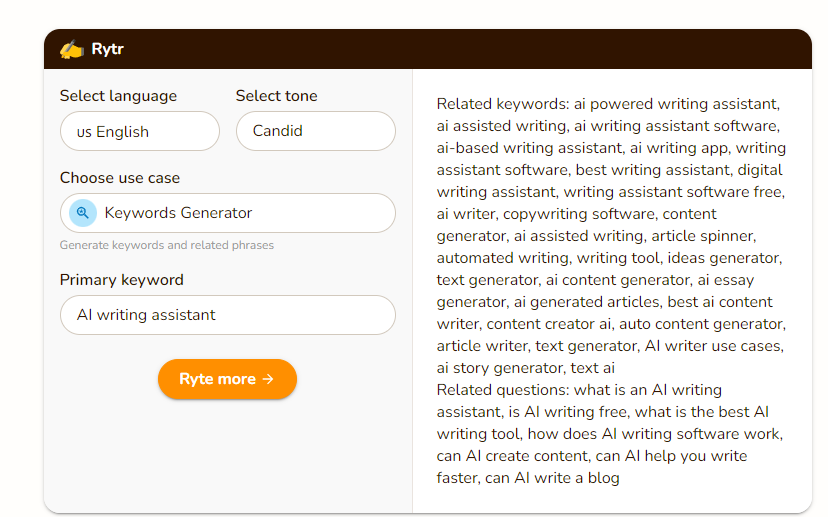Click the Rytr writing-hand logo icon

coord(71,49)
